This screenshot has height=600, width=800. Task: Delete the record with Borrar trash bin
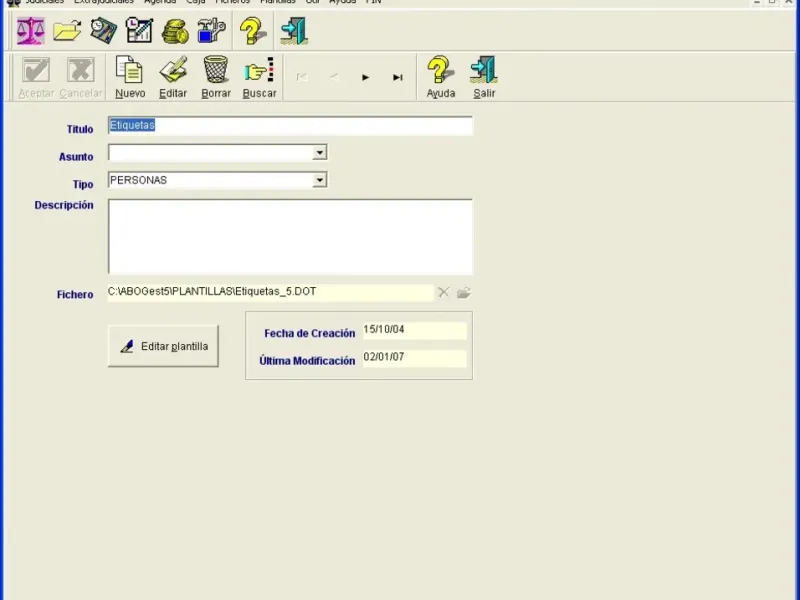(216, 78)
